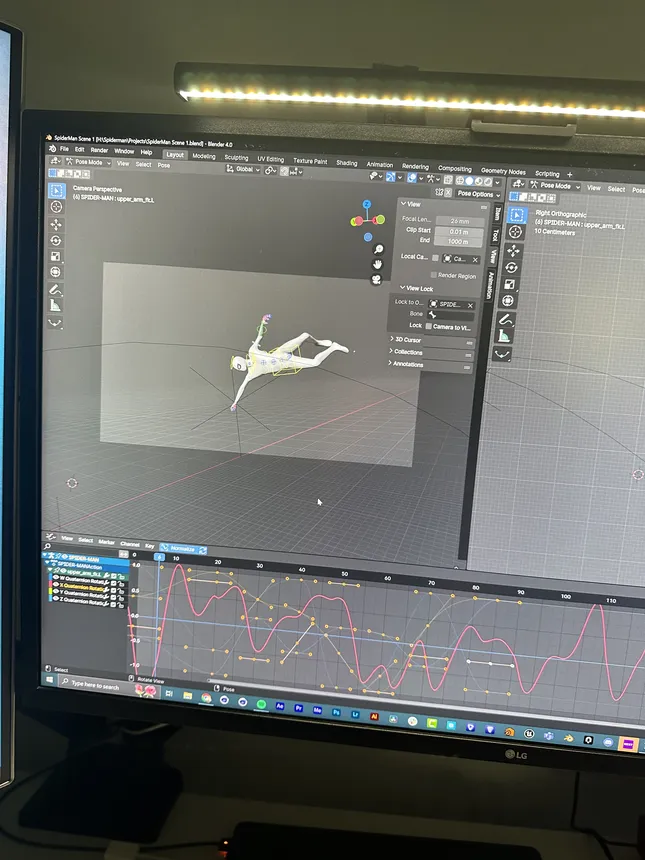The image size is (645, 860).
Task: Enable Lock Camera to View checkbox
Action: tap(429, 326)
